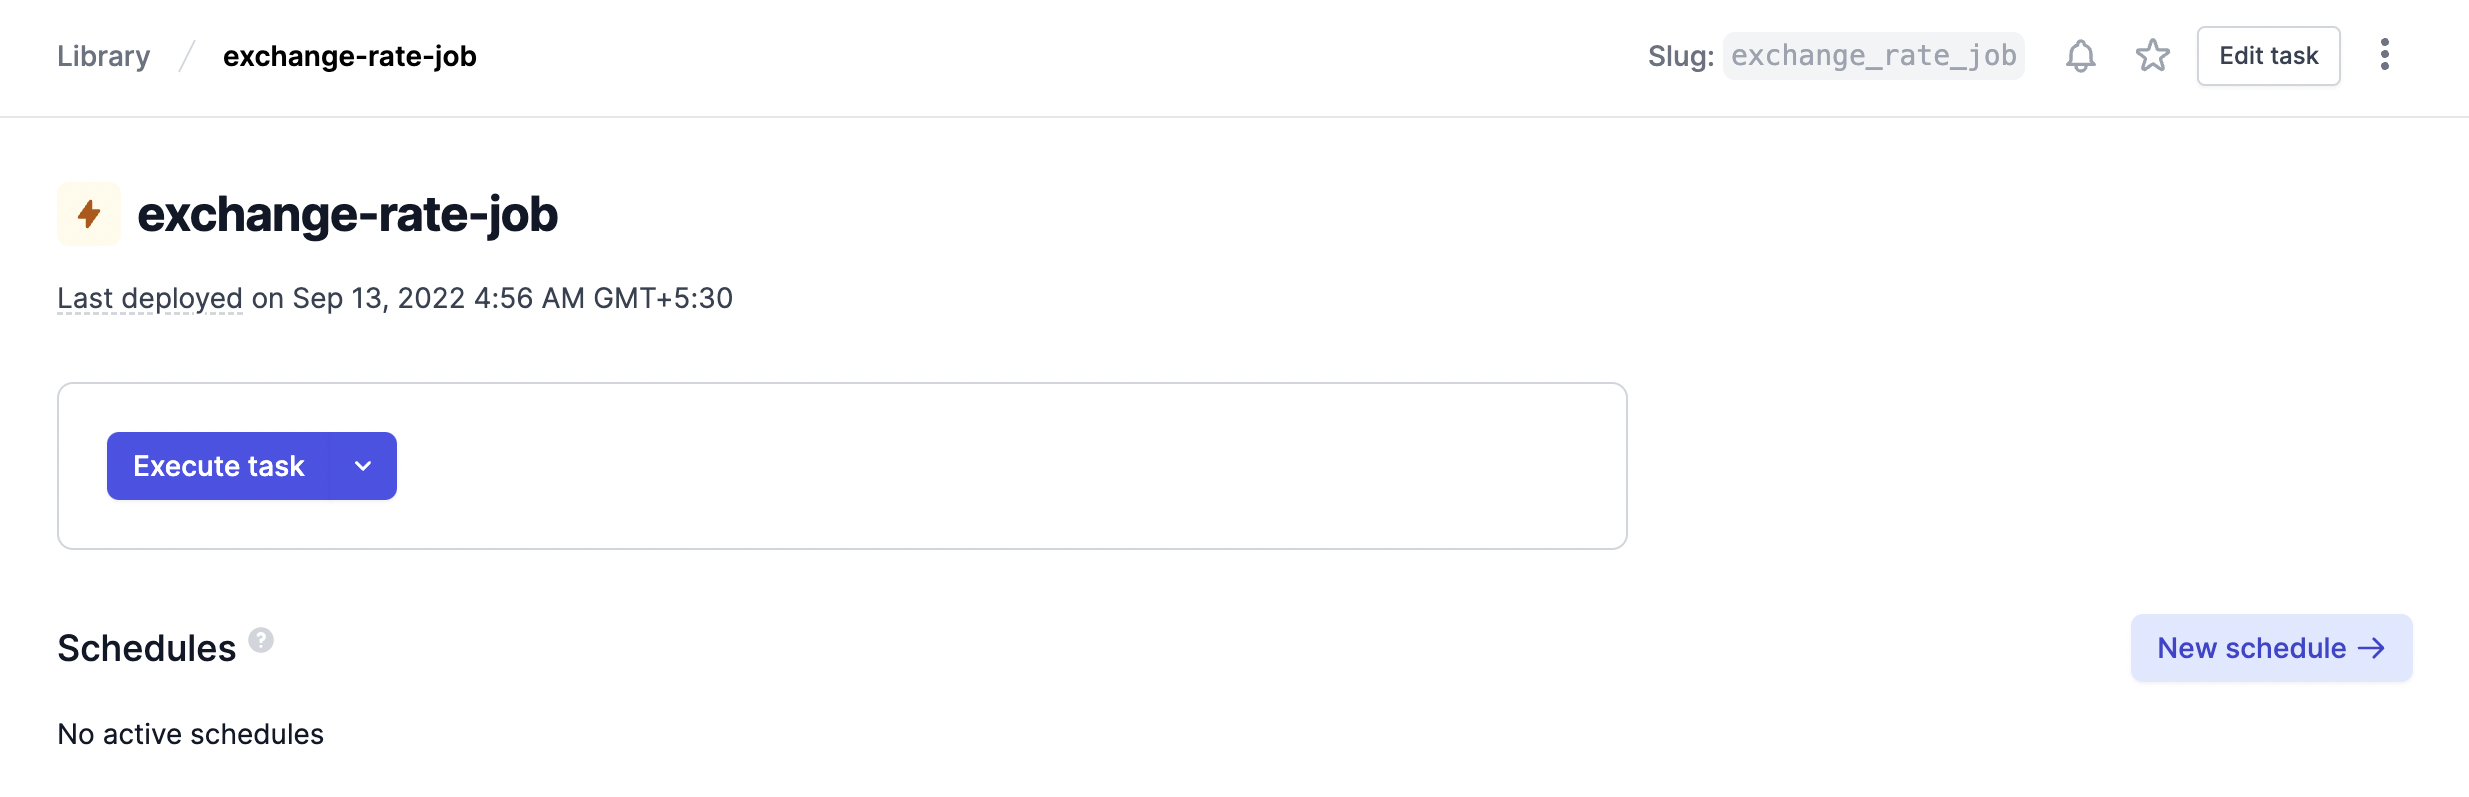Open notifications via the bell icon
Viewport: 2469px width, 797px height.
2080,56
